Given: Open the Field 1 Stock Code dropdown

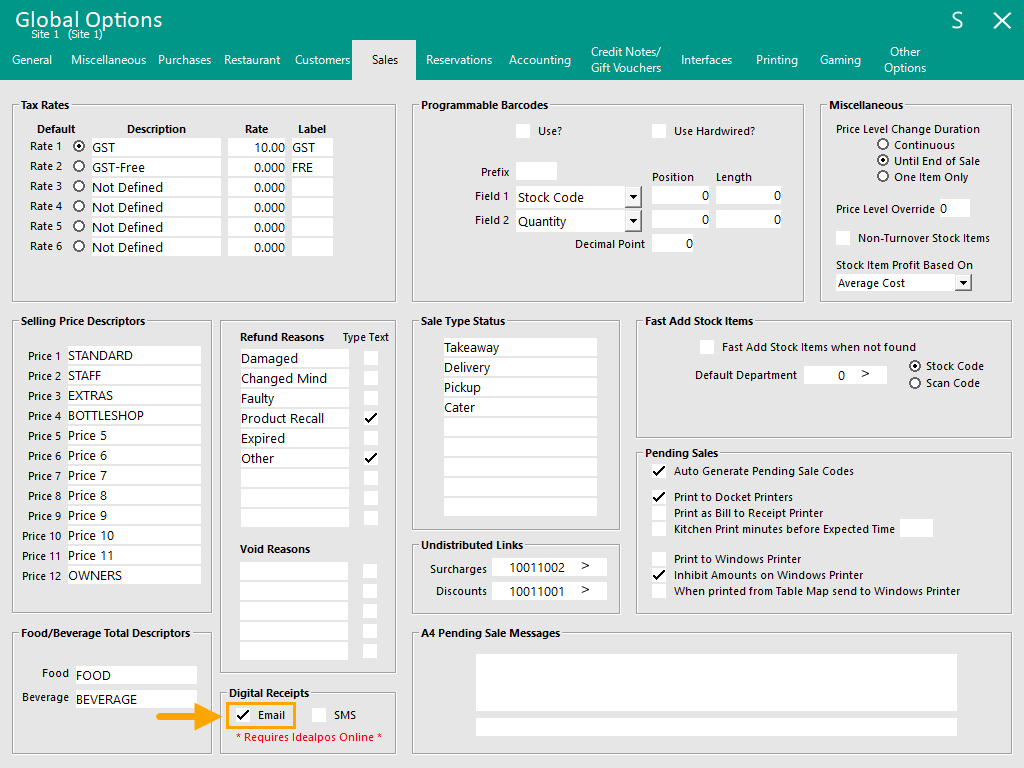Looking at the screenshot, I should point(632,196).
